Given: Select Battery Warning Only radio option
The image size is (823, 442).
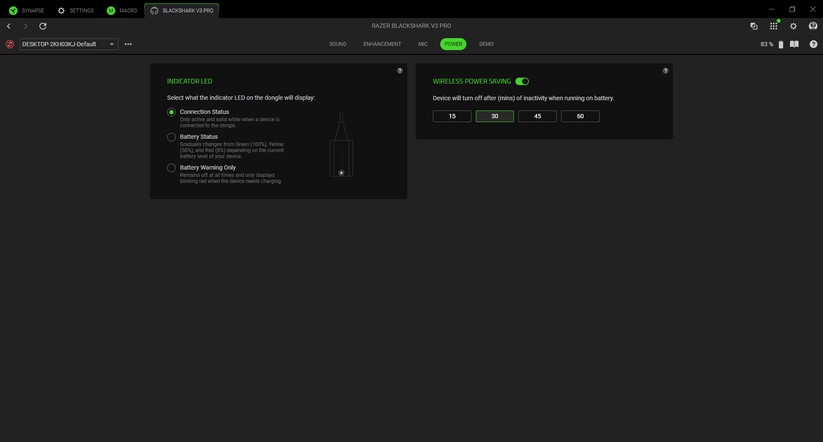Looking at the screenshot, I should [x=171, y=168].
